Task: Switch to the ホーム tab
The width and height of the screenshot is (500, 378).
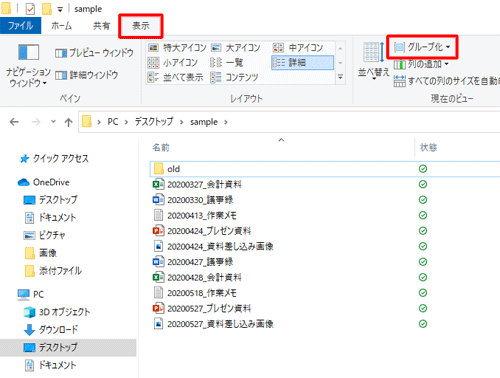Action: pyautogui.click(x=61, y=26)
